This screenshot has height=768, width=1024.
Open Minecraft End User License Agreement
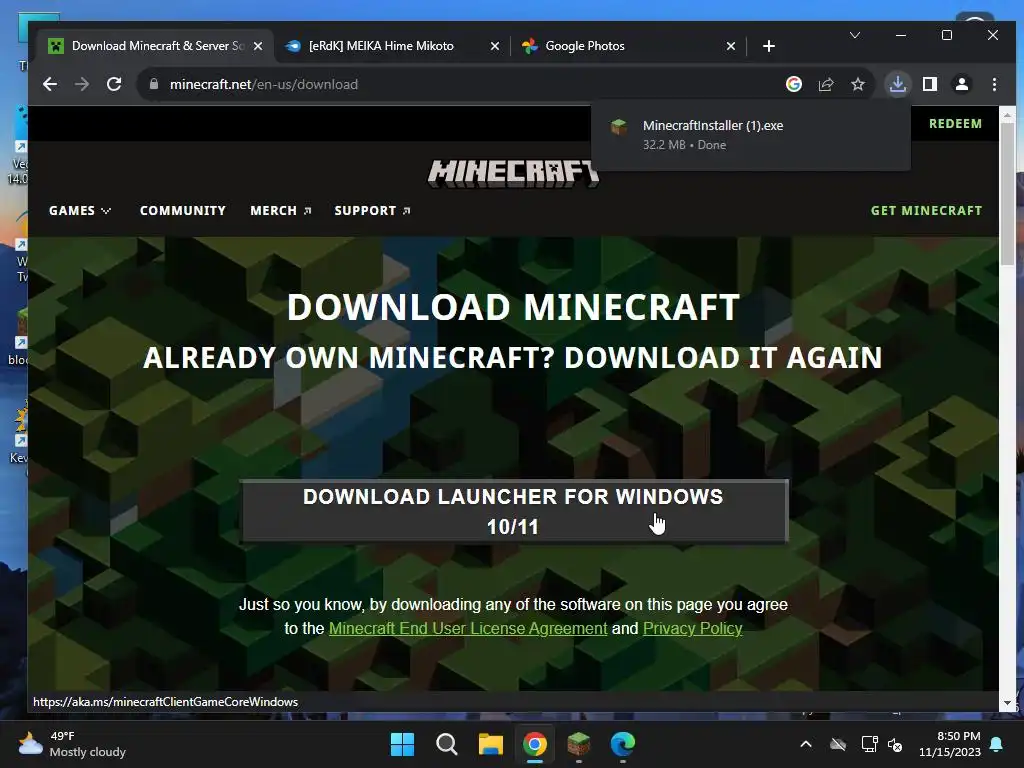(x=468, y=628)
